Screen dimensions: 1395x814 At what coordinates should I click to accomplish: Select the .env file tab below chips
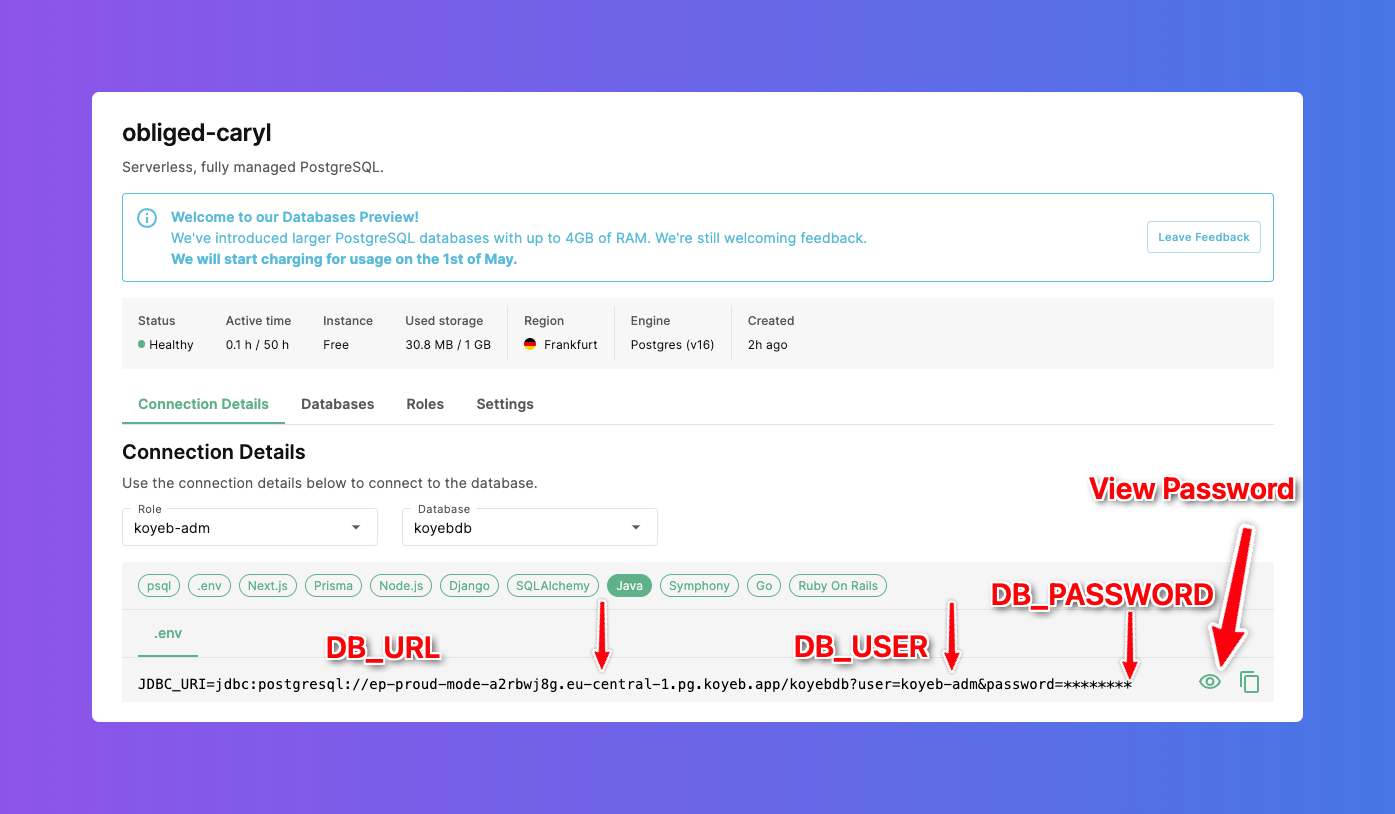tap(168, 634)
